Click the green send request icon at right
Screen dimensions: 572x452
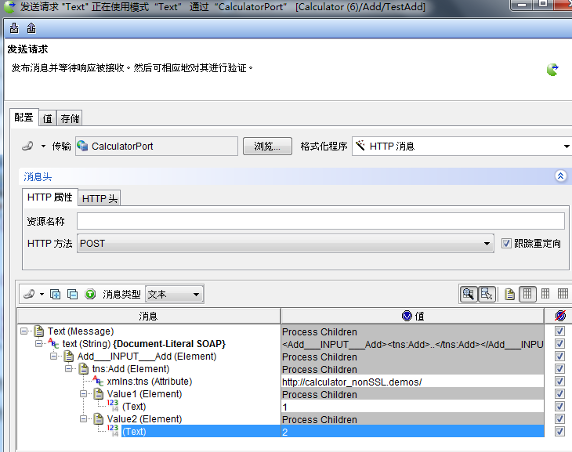(x=552, y=69)
